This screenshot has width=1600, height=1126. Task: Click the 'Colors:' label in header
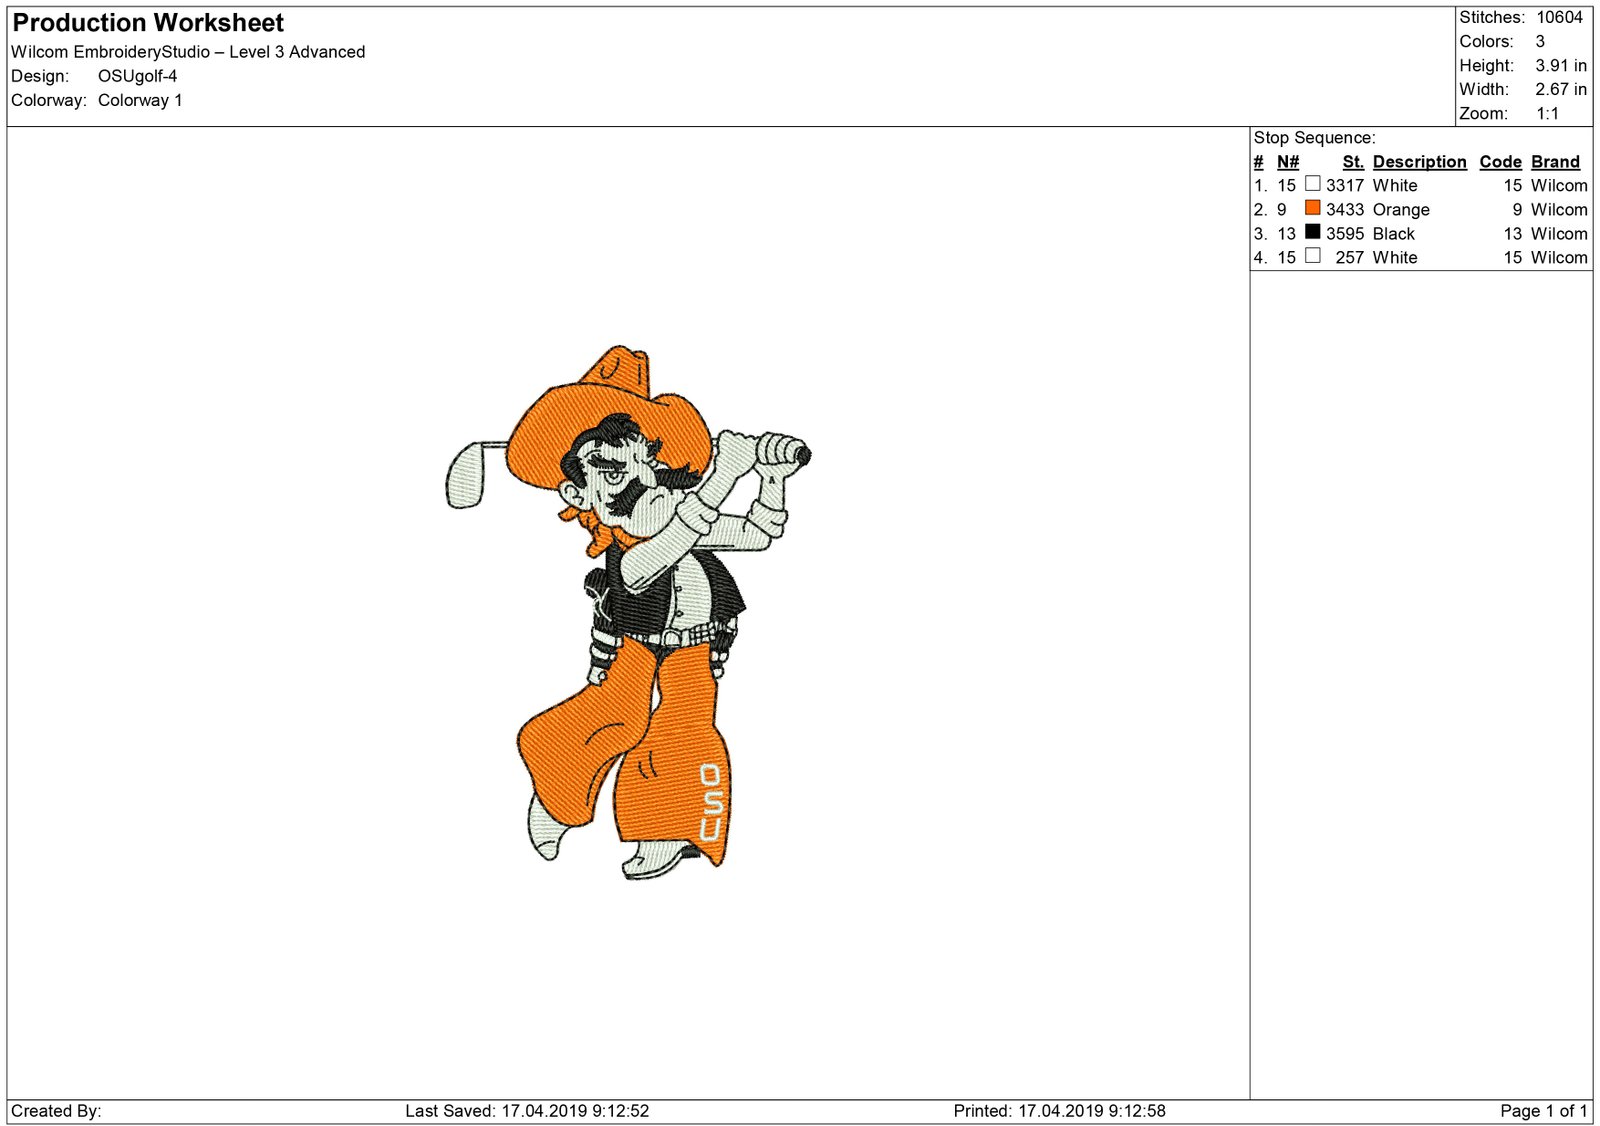[1486, 41]
